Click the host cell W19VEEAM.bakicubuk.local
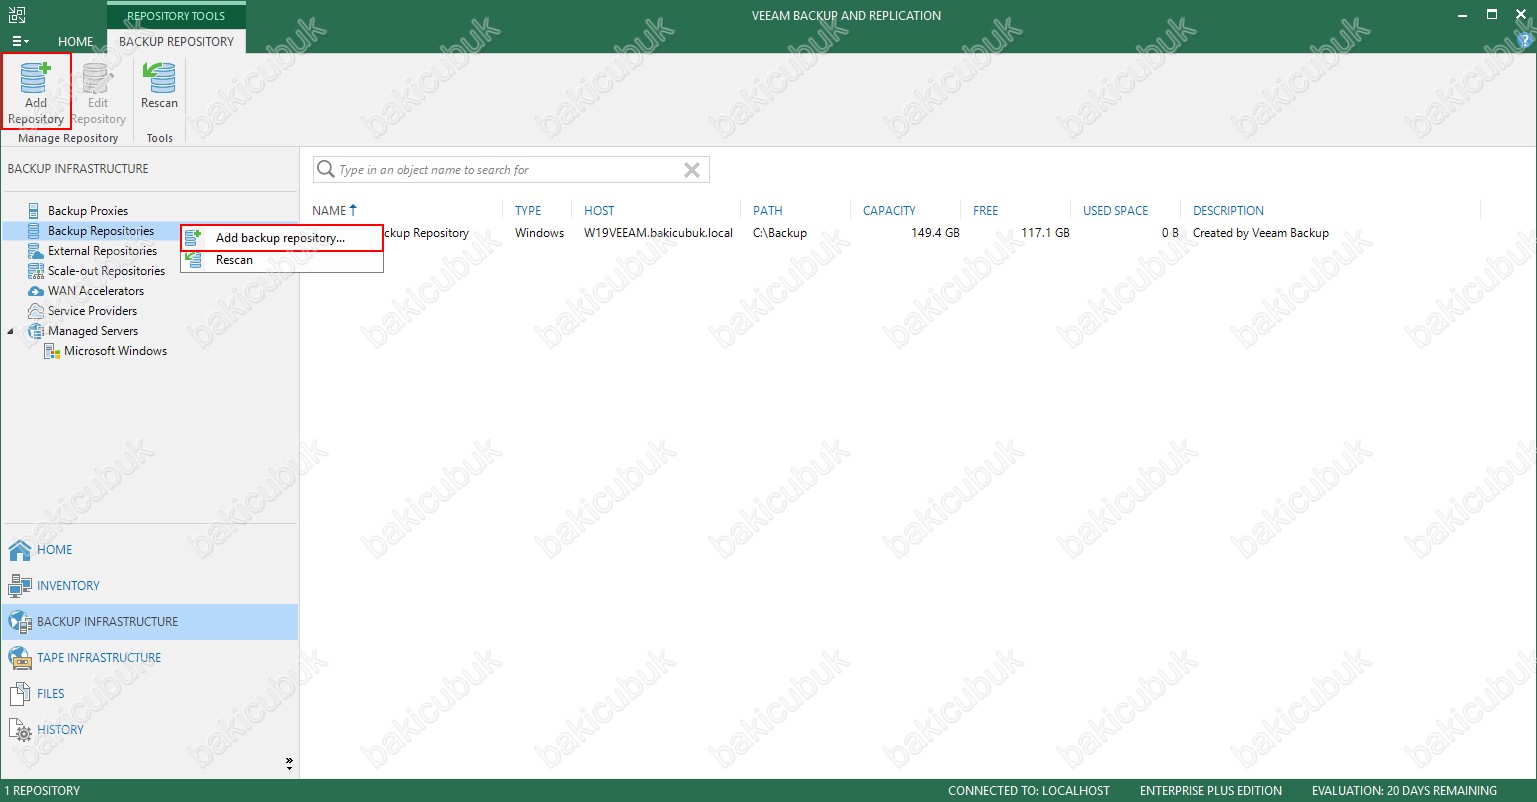This screenshot has width=1537, height=802. tap(658, 233)
